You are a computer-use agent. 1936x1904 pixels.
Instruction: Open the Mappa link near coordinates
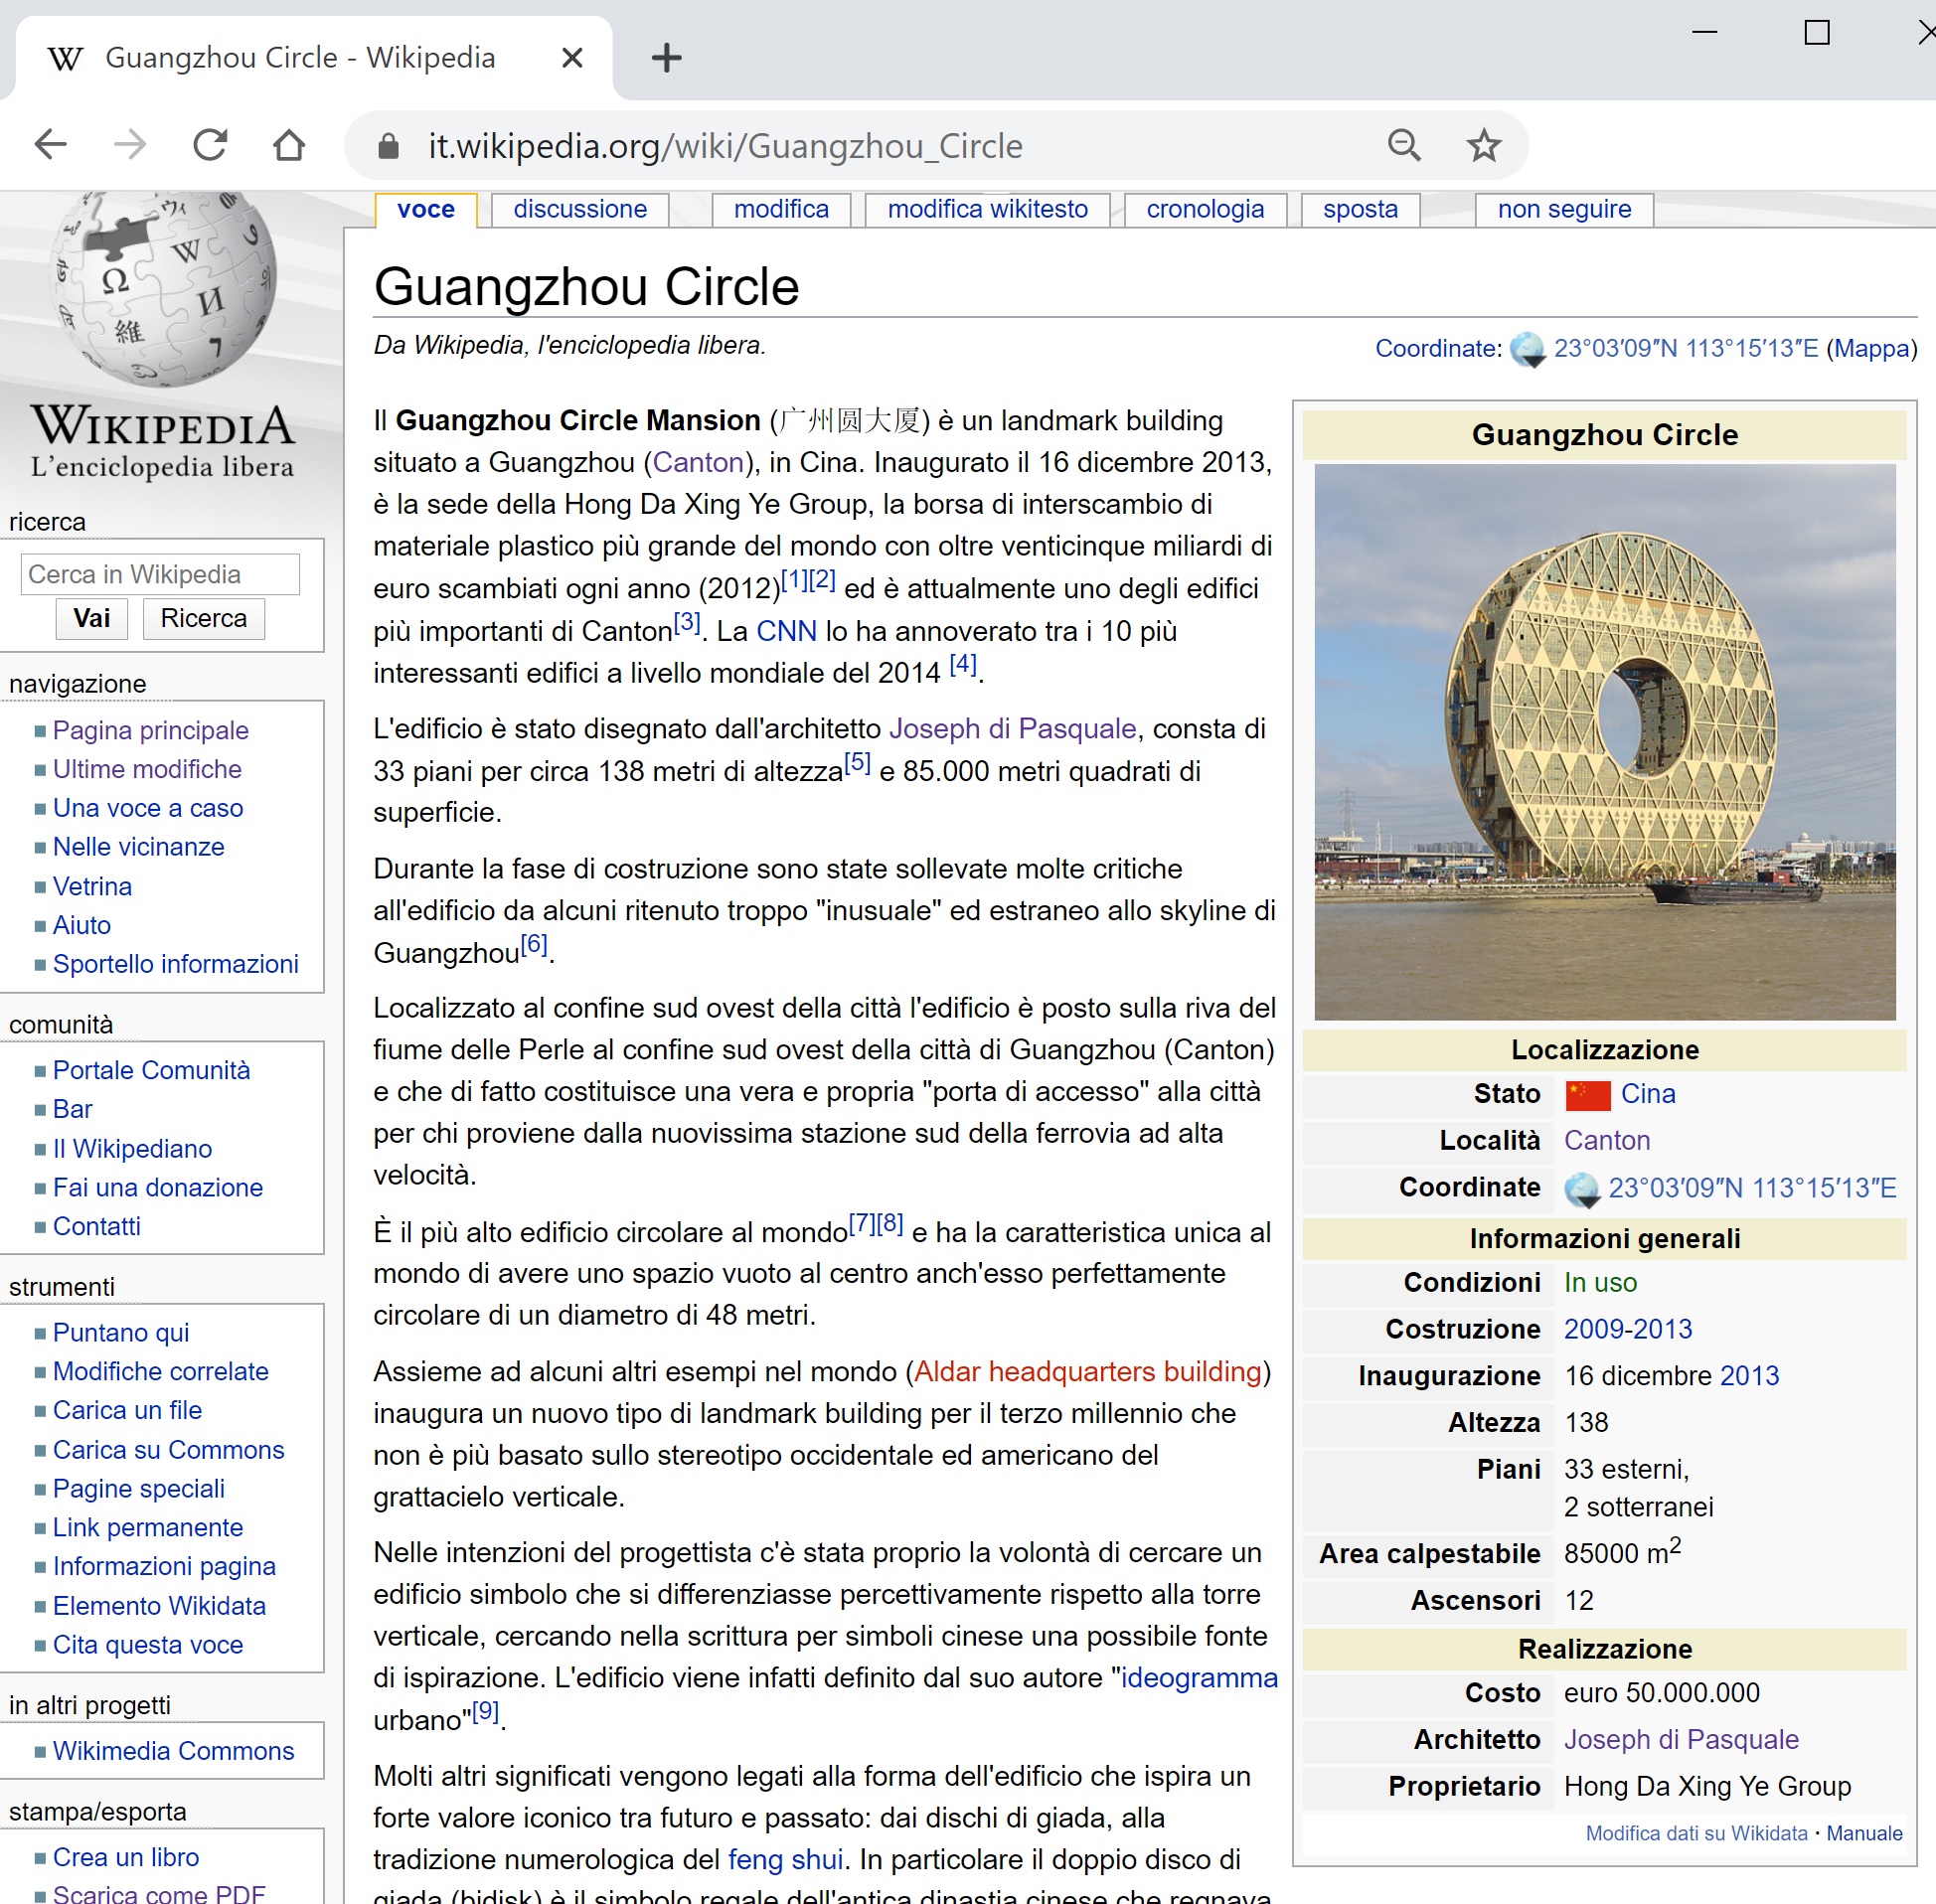1872,349
